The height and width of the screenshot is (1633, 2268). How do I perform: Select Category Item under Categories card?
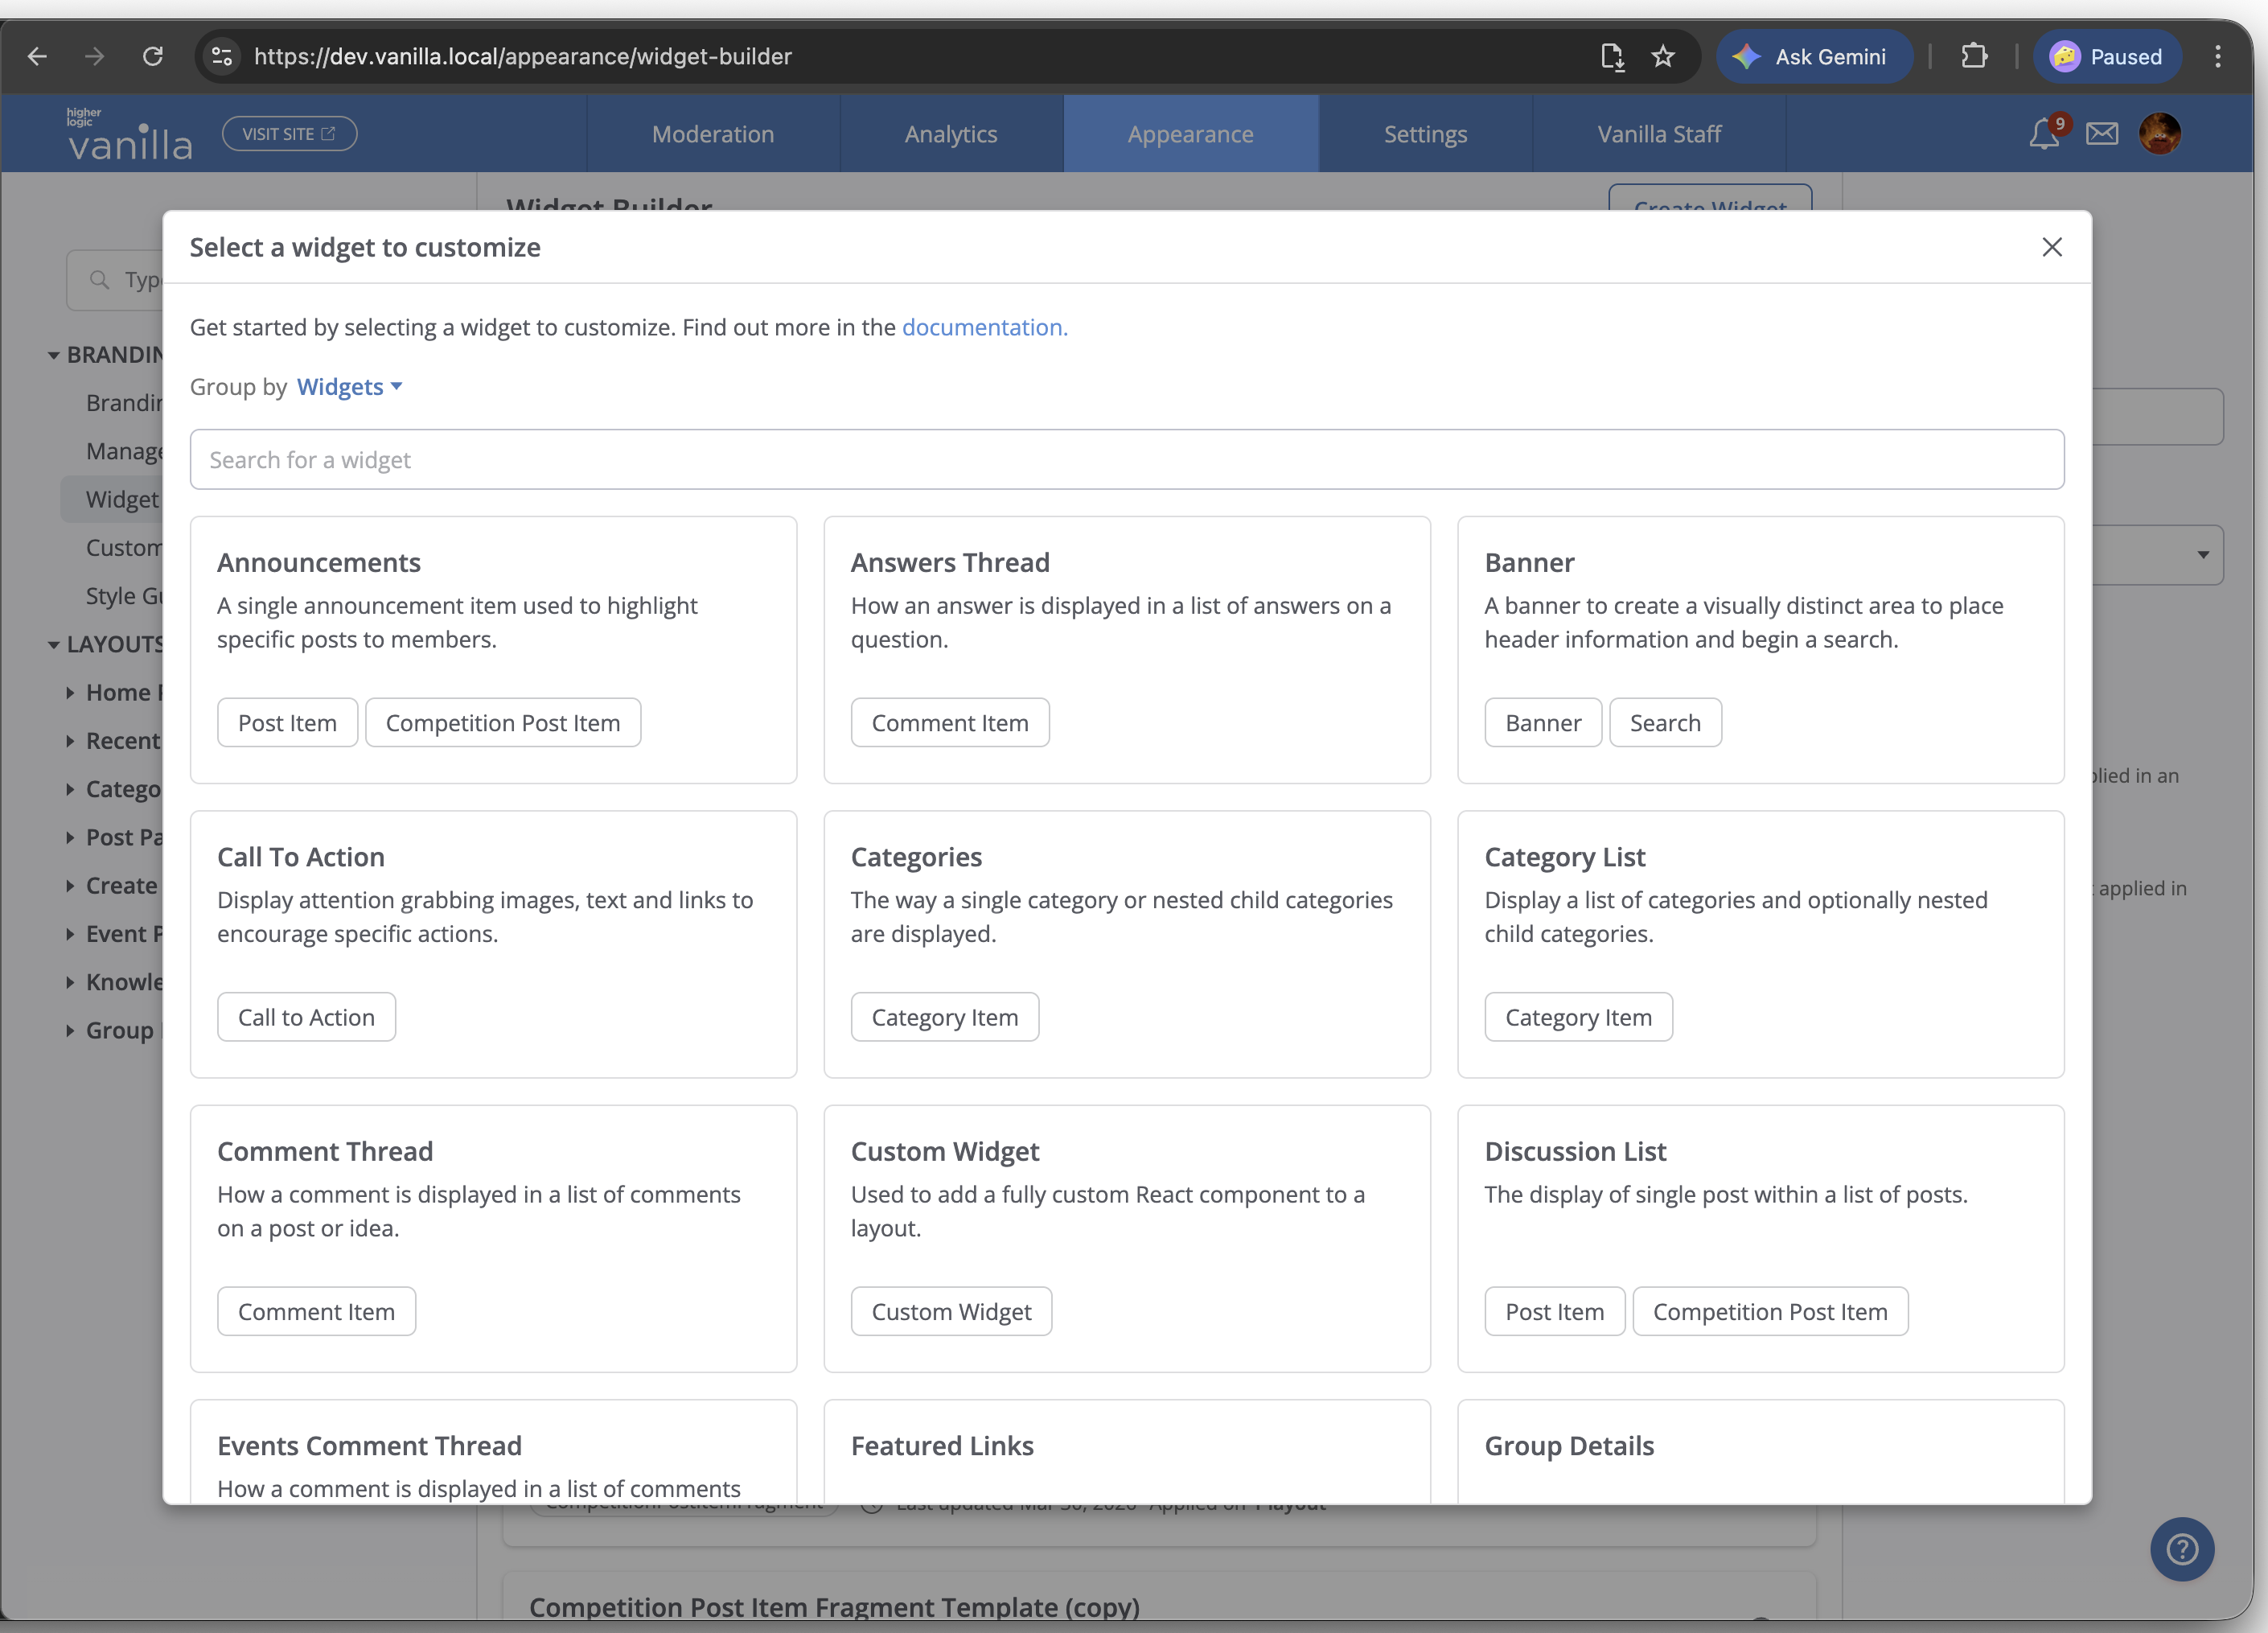tap(945, 1017)
